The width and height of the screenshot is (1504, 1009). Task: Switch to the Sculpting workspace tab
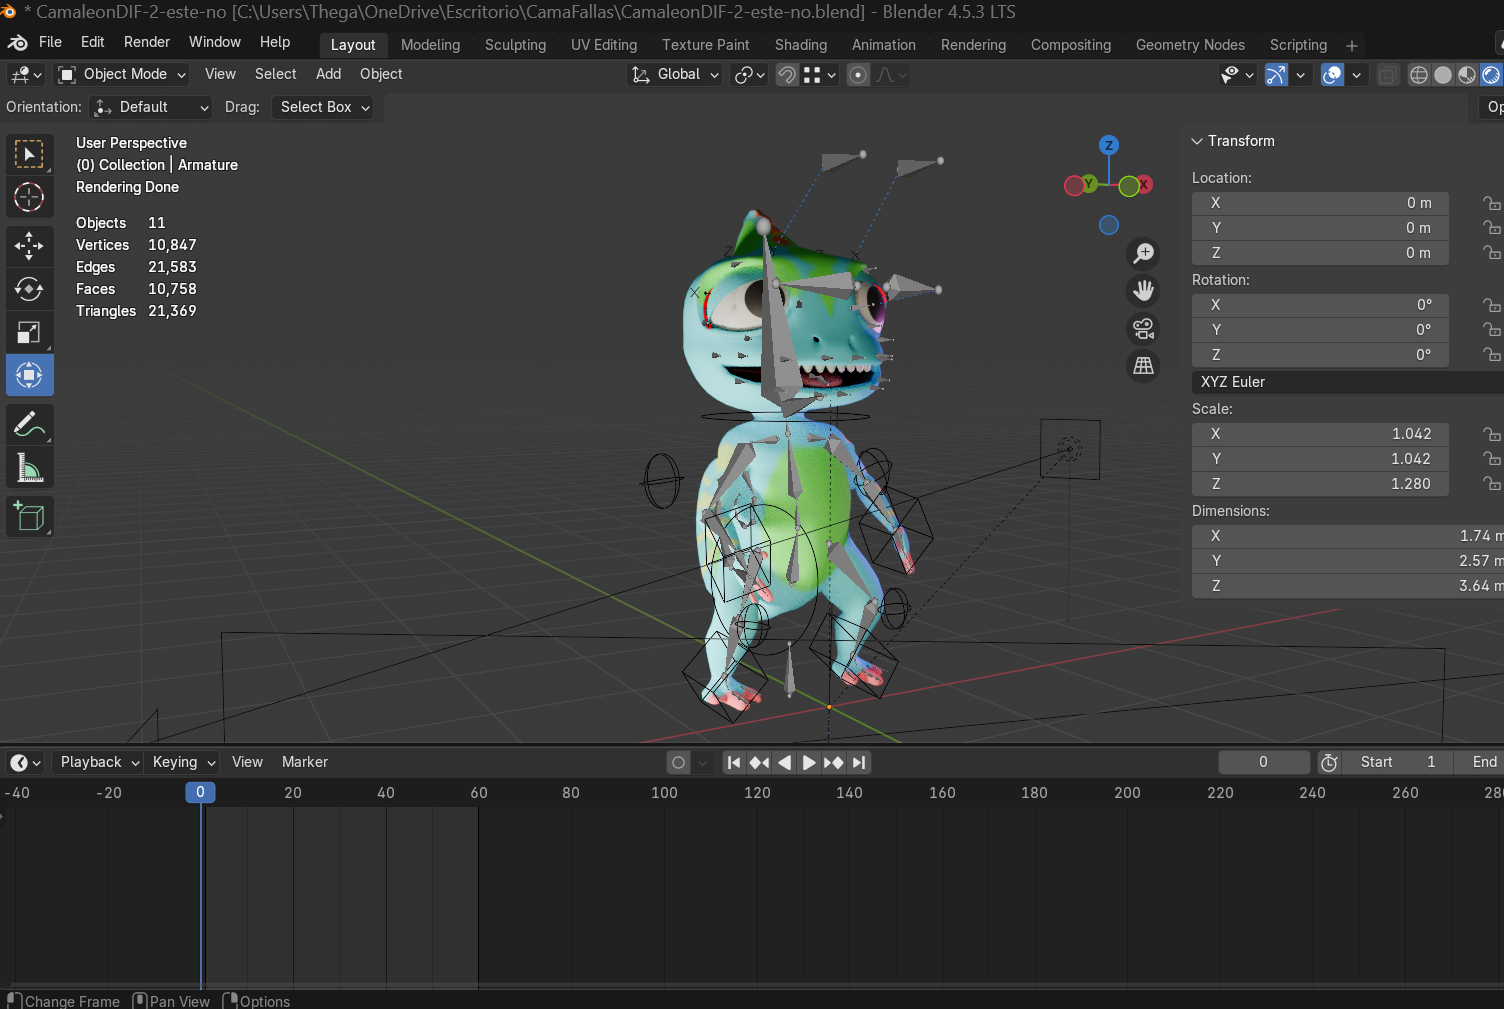click(x=515, y=45)
